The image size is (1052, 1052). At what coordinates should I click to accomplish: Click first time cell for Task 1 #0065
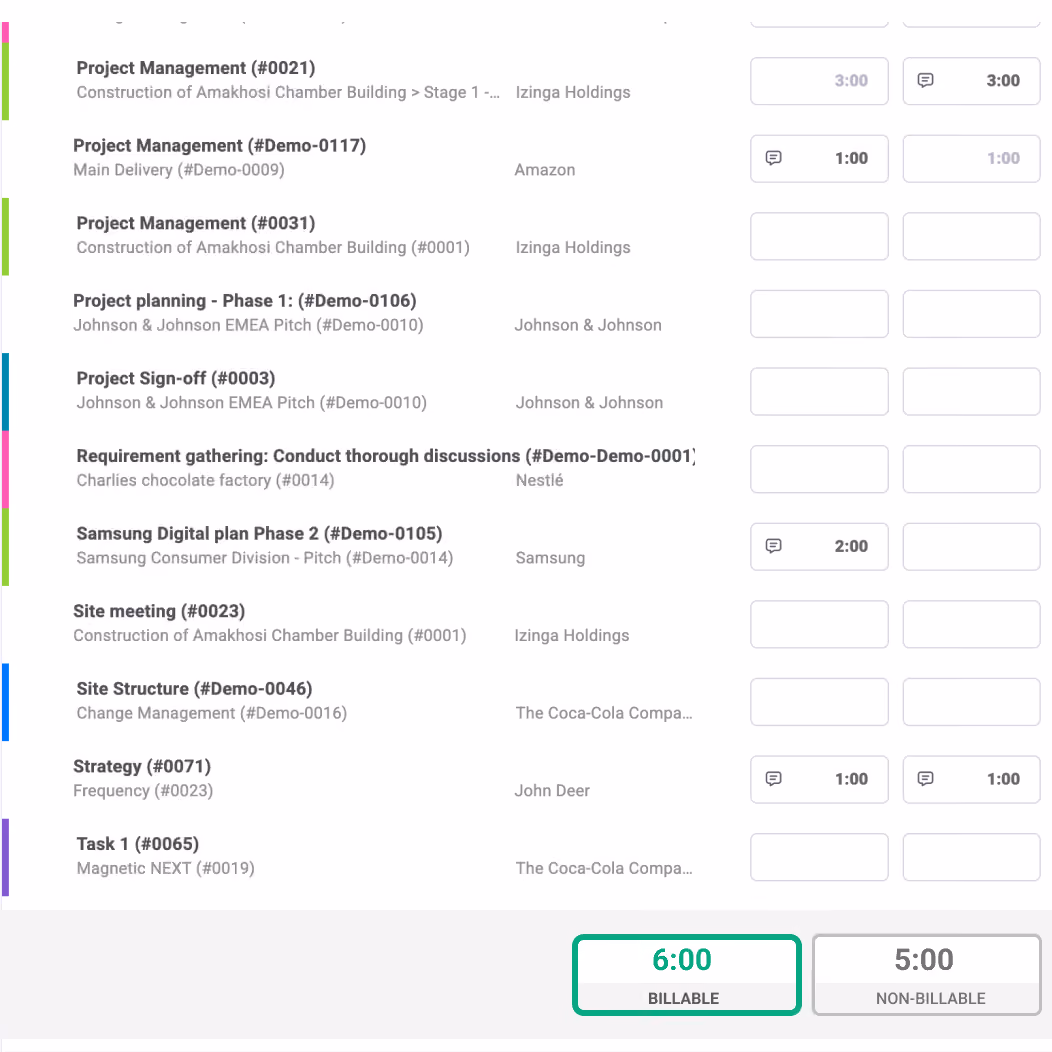pyautogui.click(x=819, y=857)
